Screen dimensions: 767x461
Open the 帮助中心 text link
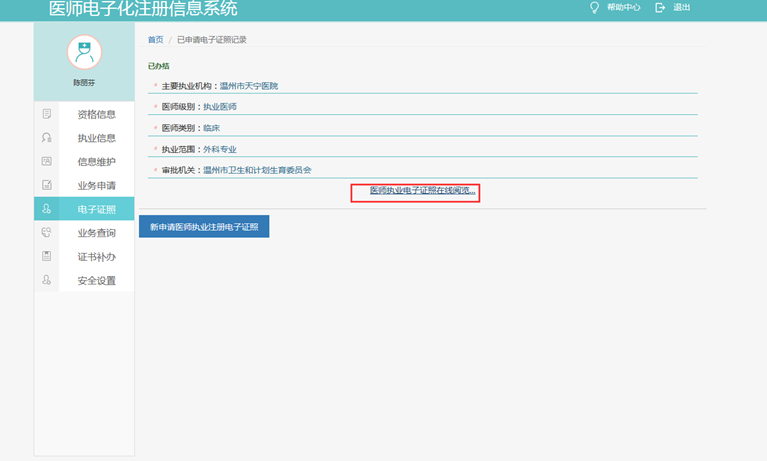(x=623, y=8)
